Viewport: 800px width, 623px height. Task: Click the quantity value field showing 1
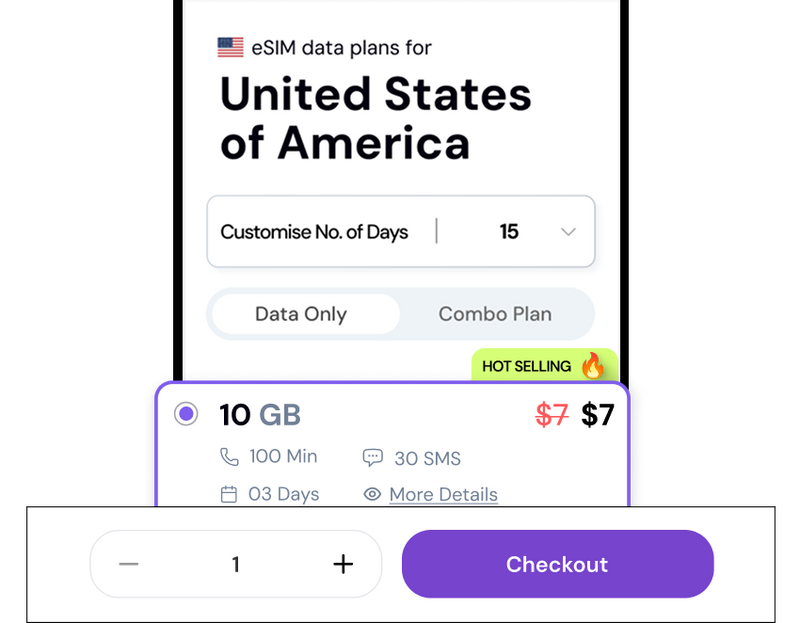tap(236, 564)
